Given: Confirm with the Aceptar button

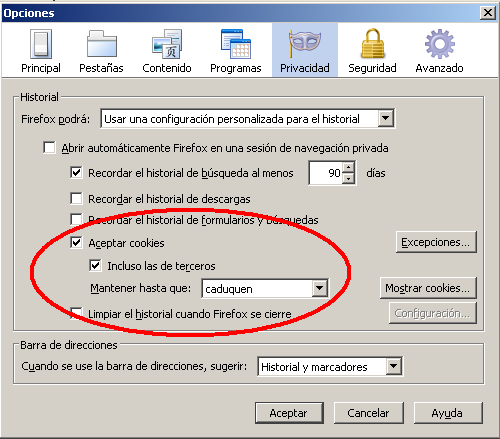Looking at the screenshot, I should coord(289,413).
